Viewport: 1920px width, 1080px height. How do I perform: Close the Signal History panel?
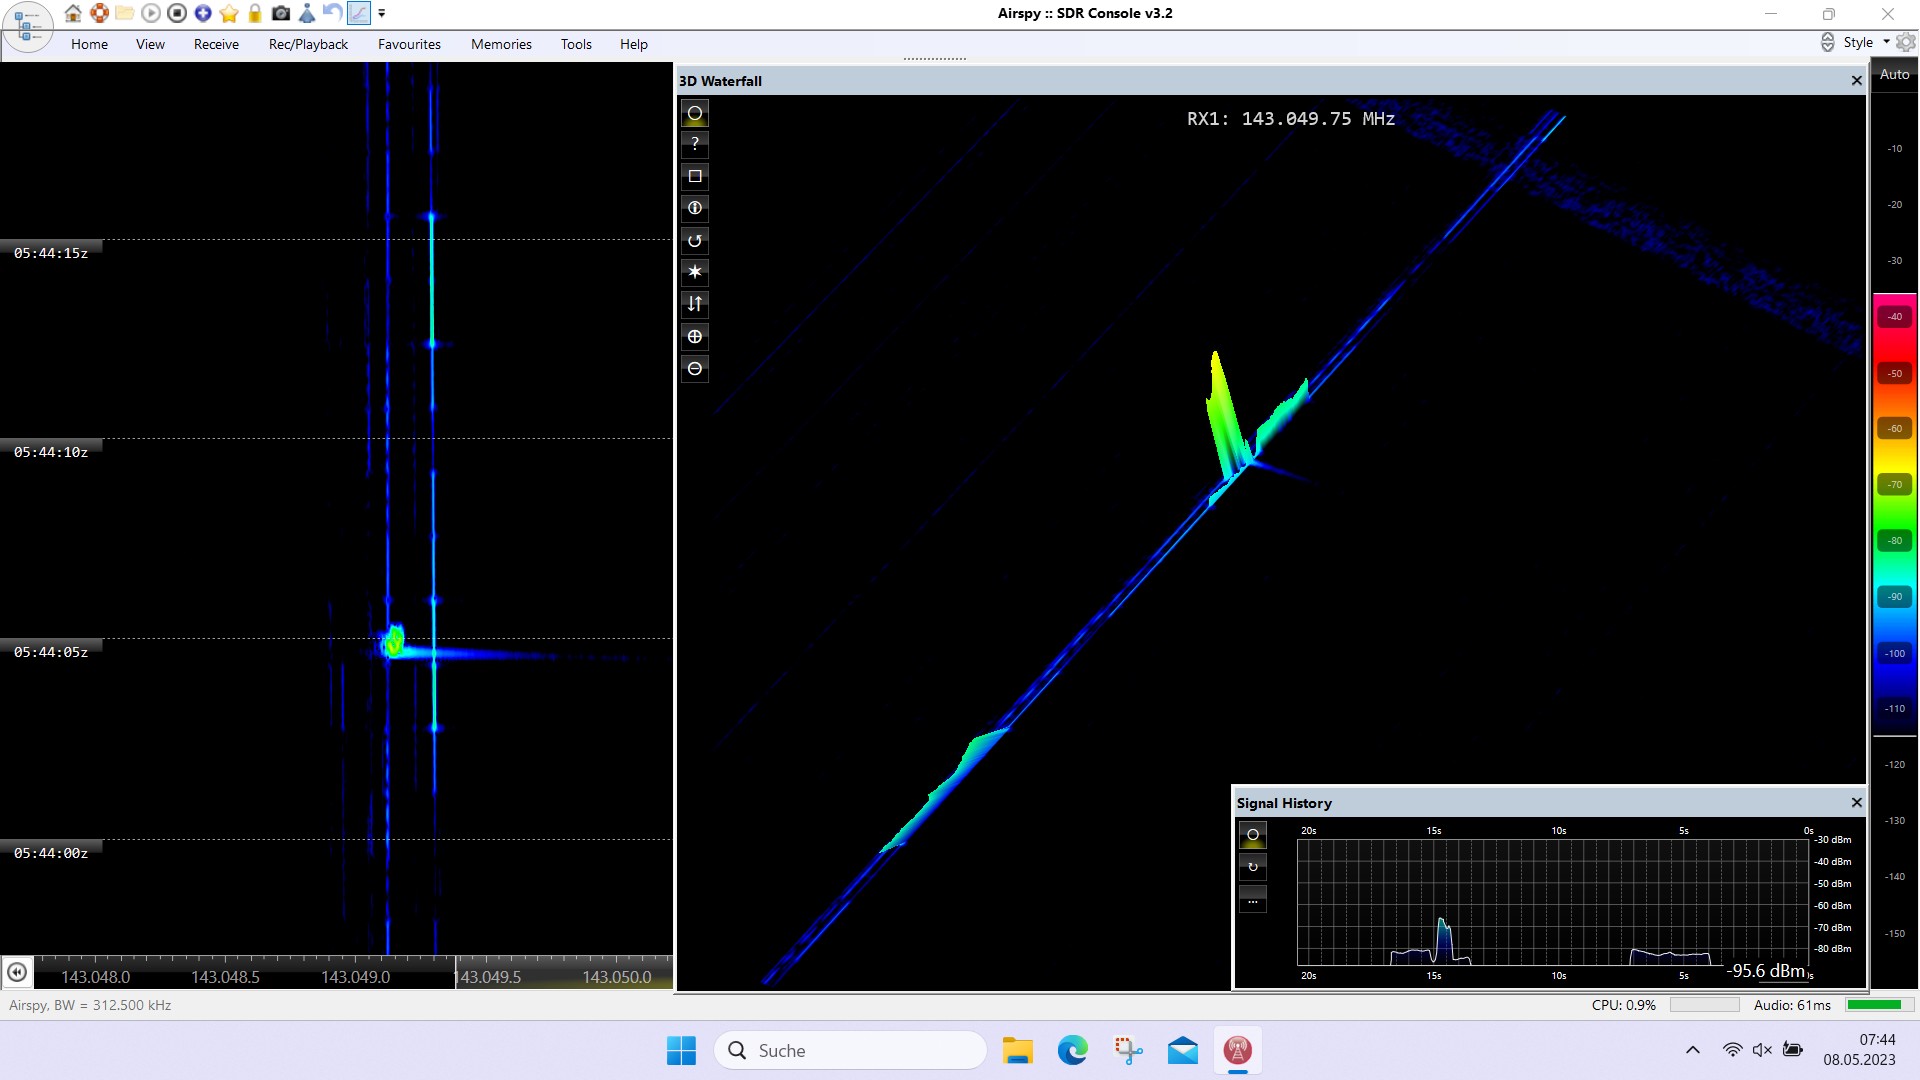click(x=1857, y=803)
